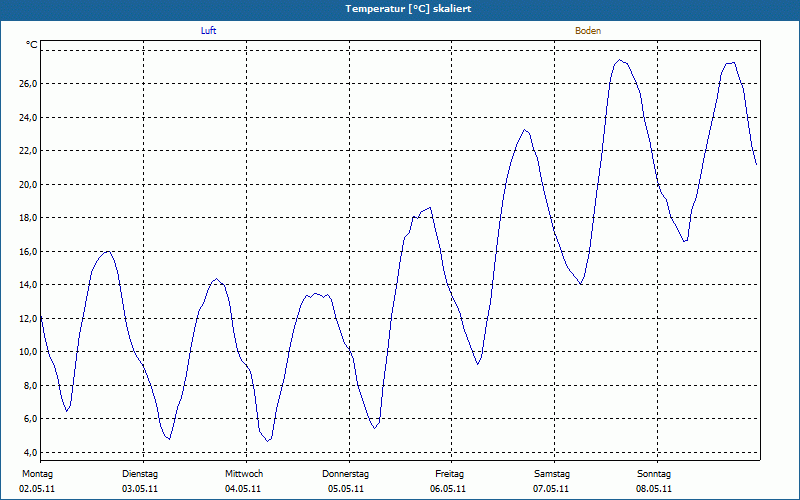The width and height of the screenshot is (800, 500).
Task: Click the Dienstag day label
Action: tap(140, 474)
